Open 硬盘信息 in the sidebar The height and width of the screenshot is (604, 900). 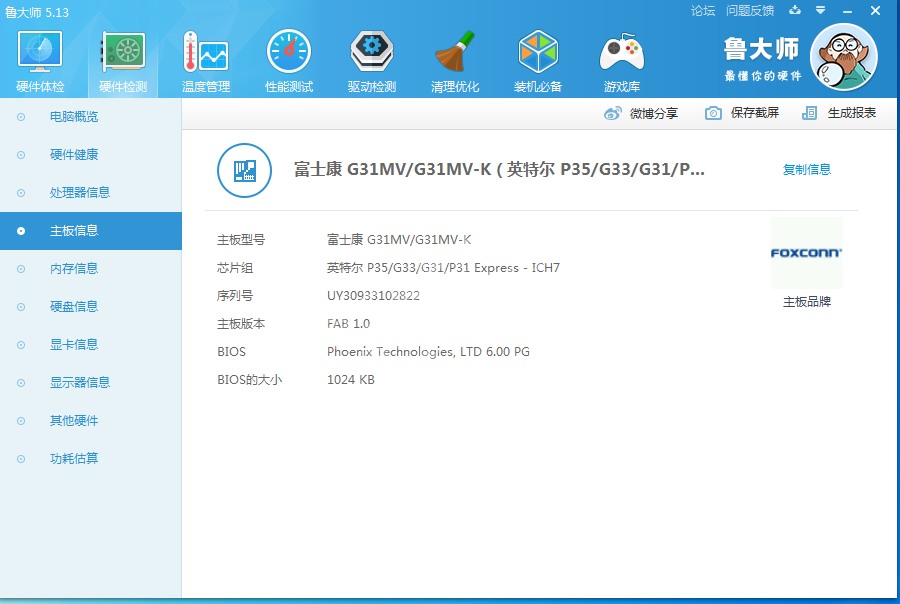91,307
